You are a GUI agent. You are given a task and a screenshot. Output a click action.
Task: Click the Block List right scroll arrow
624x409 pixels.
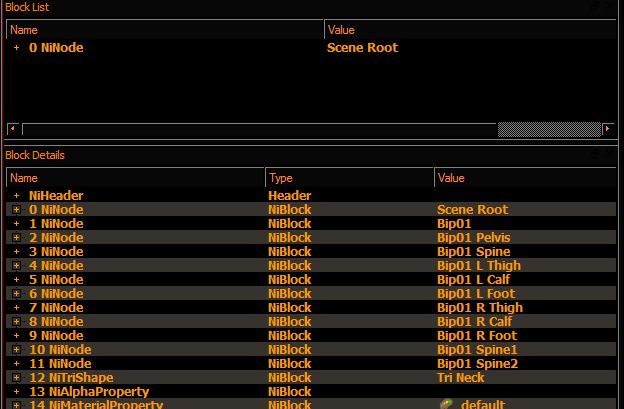pyautogui.click(x=608, y=129)
